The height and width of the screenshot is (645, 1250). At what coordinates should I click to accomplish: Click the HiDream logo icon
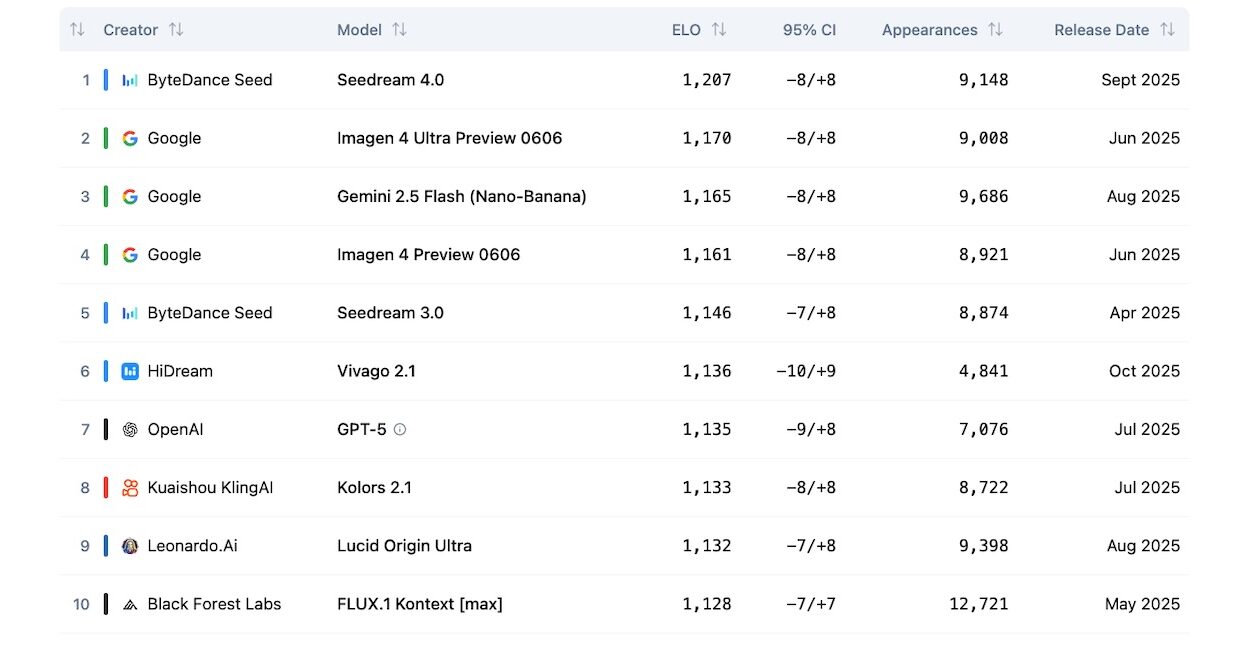point(130,371)
